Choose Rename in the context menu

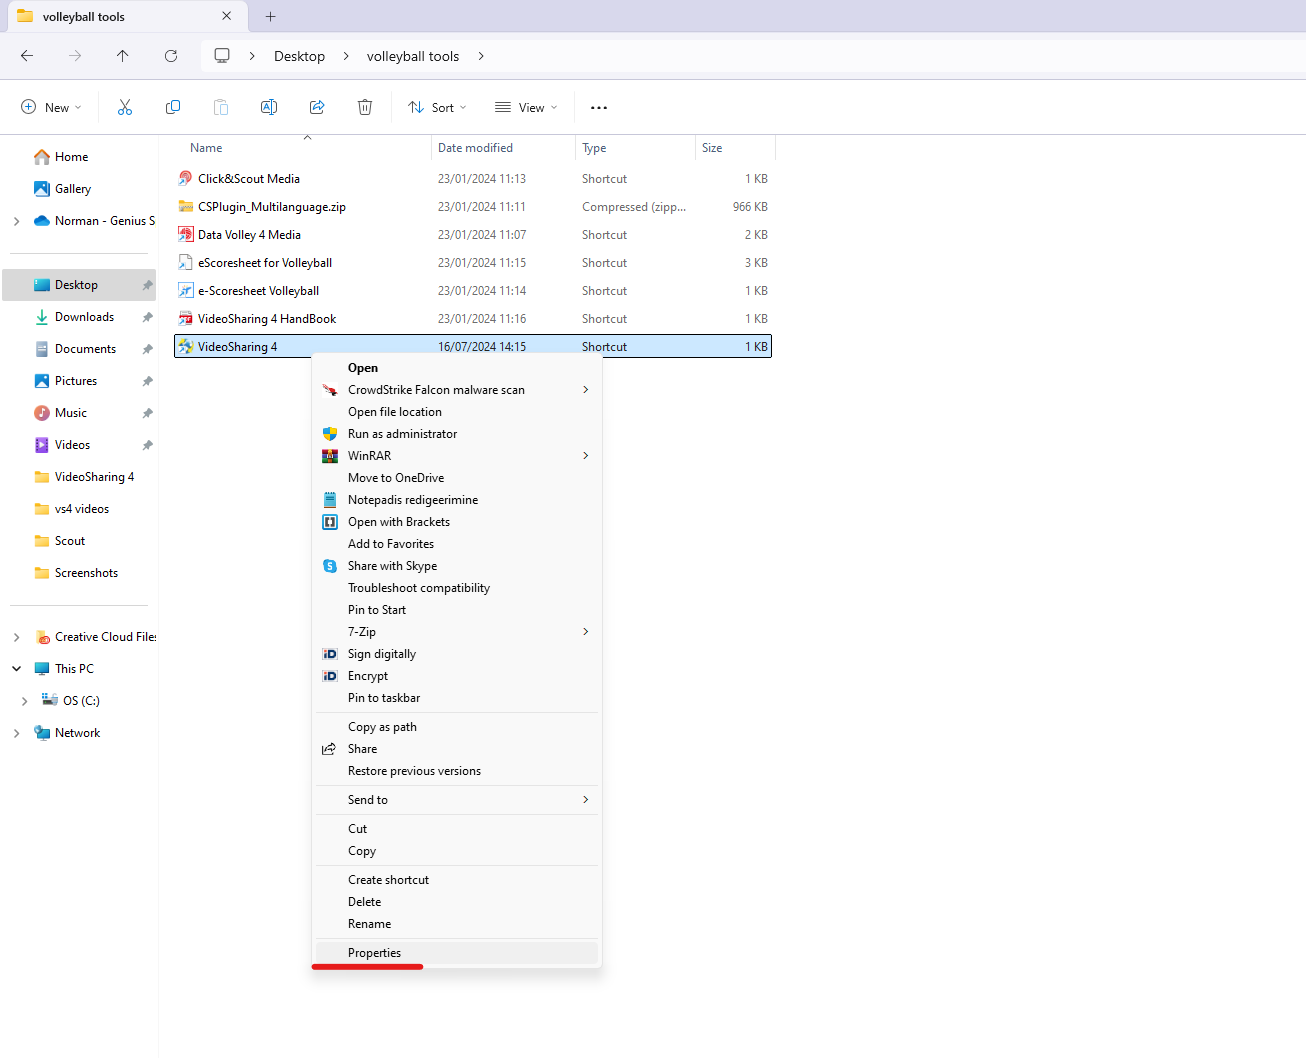point(458,924)
